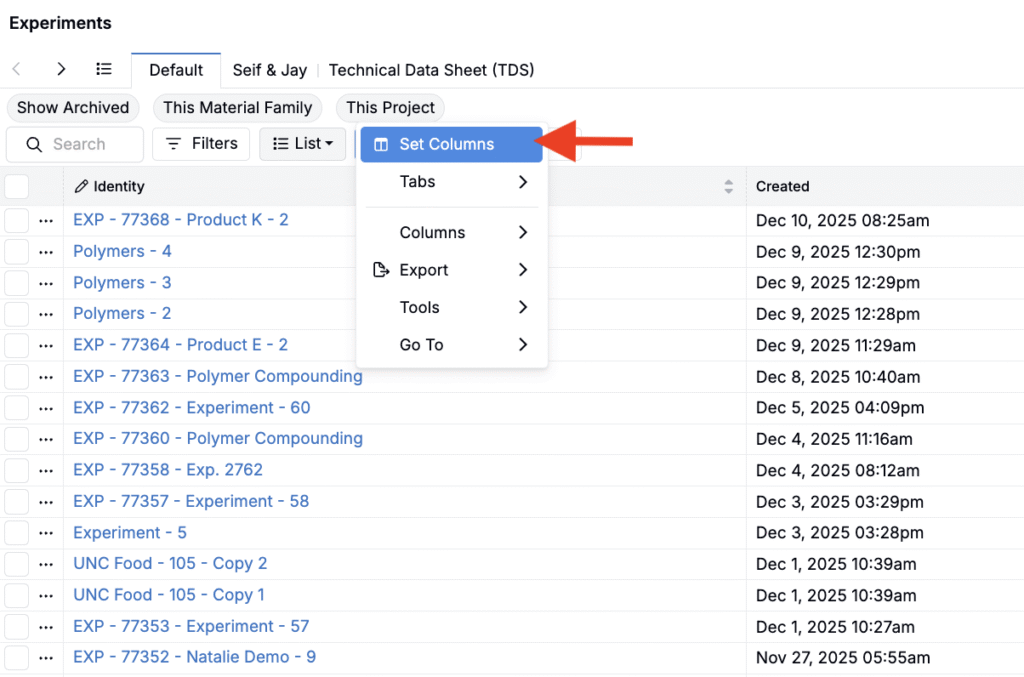Viewport: 1024px width, 677px height.
Task: Open row options for Polymers - 4
Action: coord(45,252)
